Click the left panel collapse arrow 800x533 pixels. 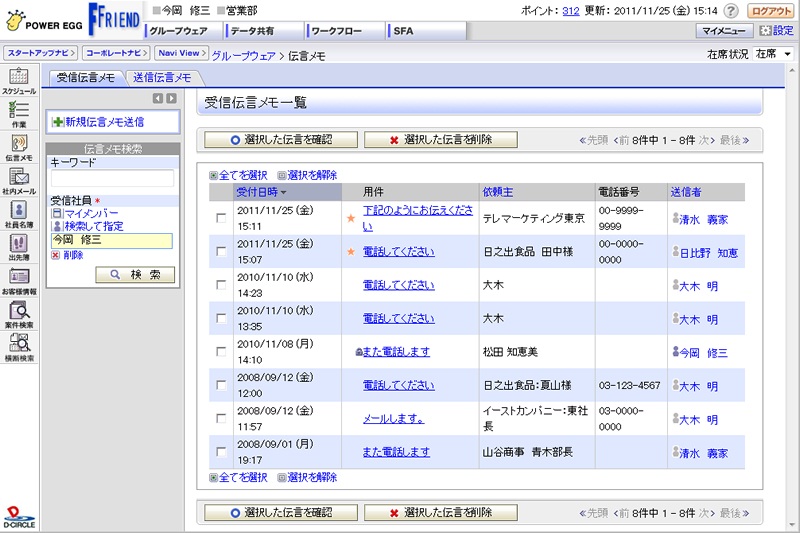tap(158, 98)
